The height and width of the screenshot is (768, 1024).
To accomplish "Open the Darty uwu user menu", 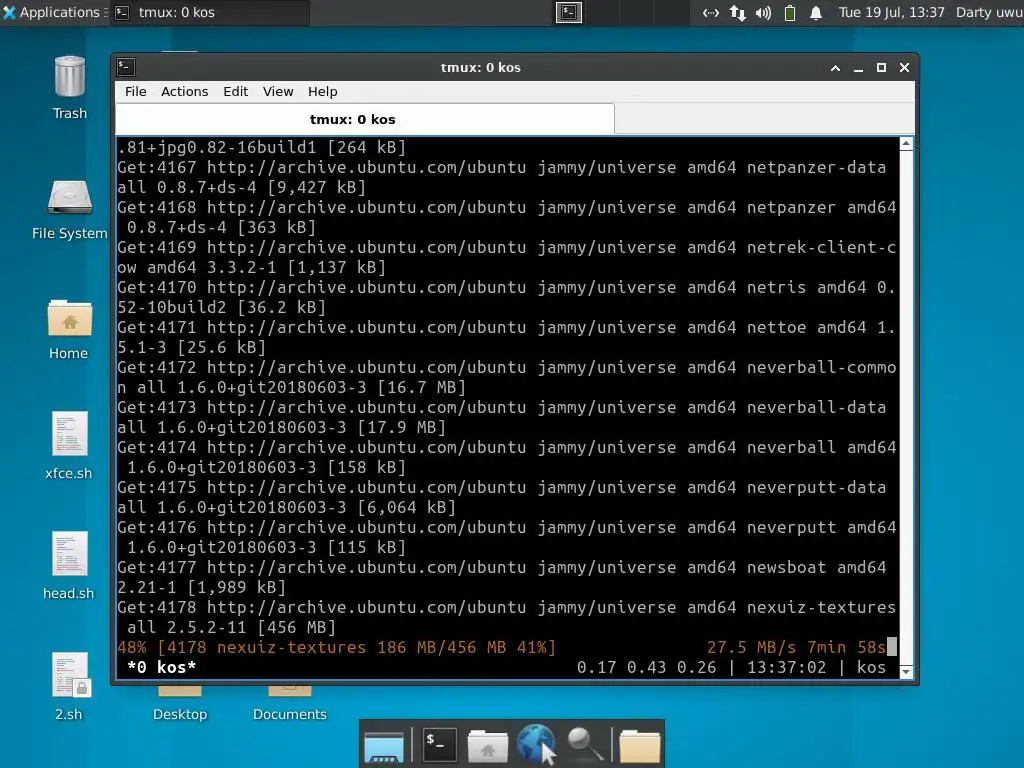I will coord(989,12).
